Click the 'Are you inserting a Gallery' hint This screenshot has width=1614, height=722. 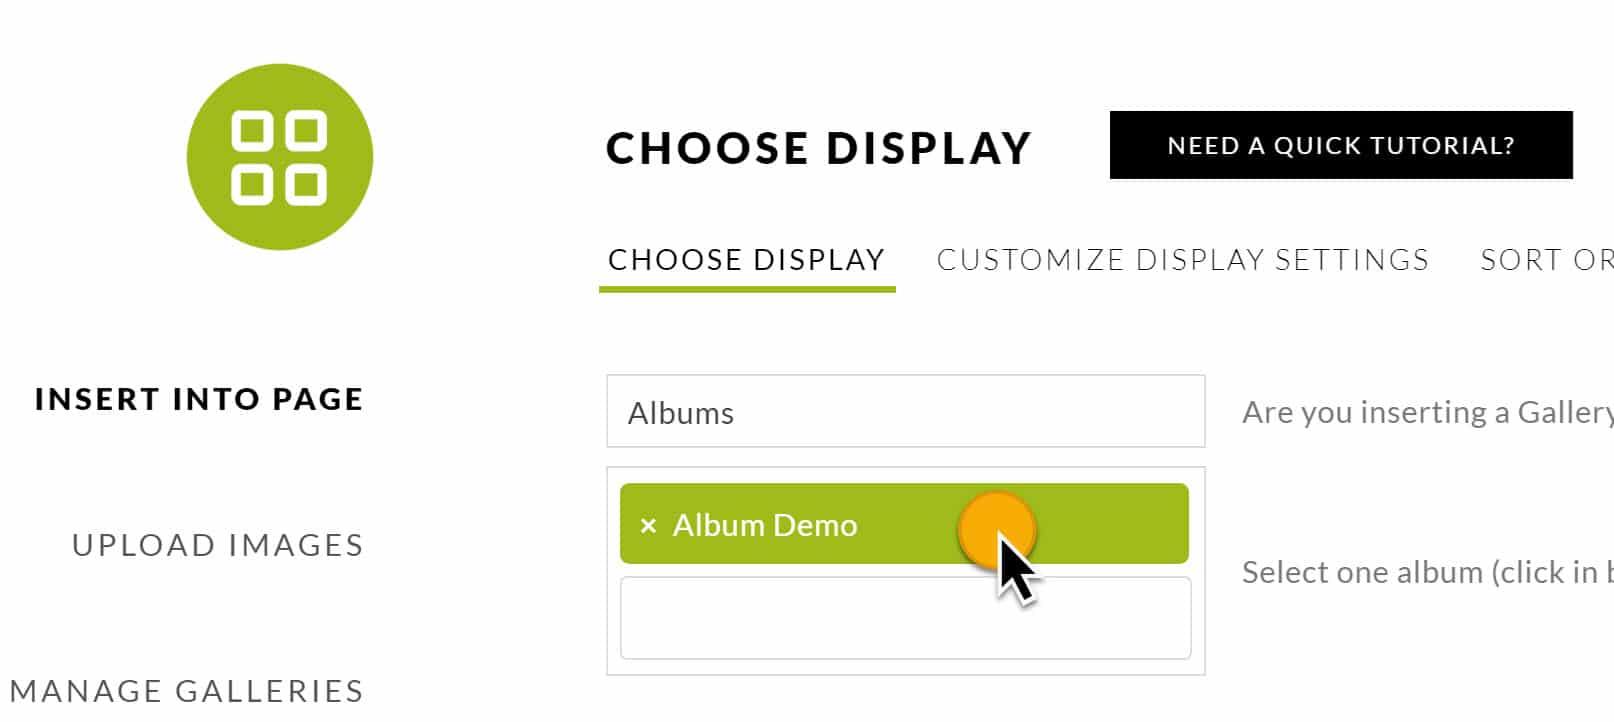point(1428,412)
